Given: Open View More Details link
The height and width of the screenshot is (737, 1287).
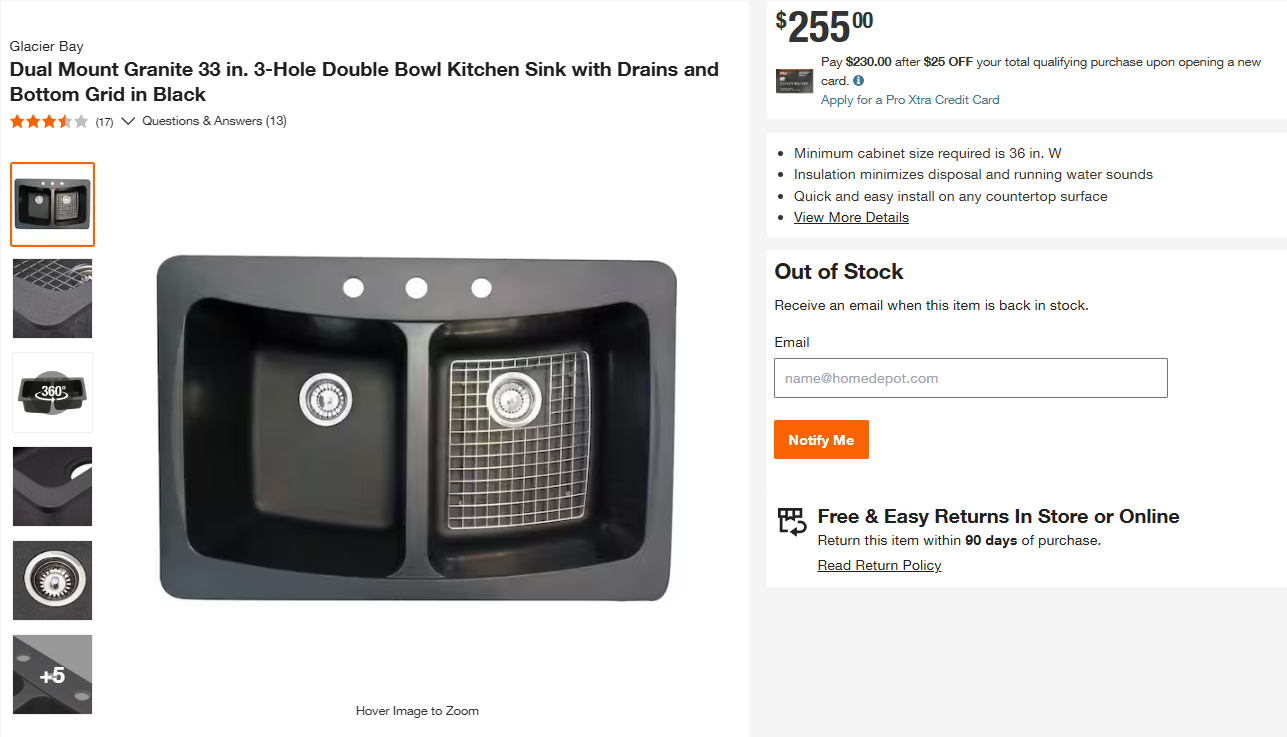Looking at the screenshot, I should 851,217.
